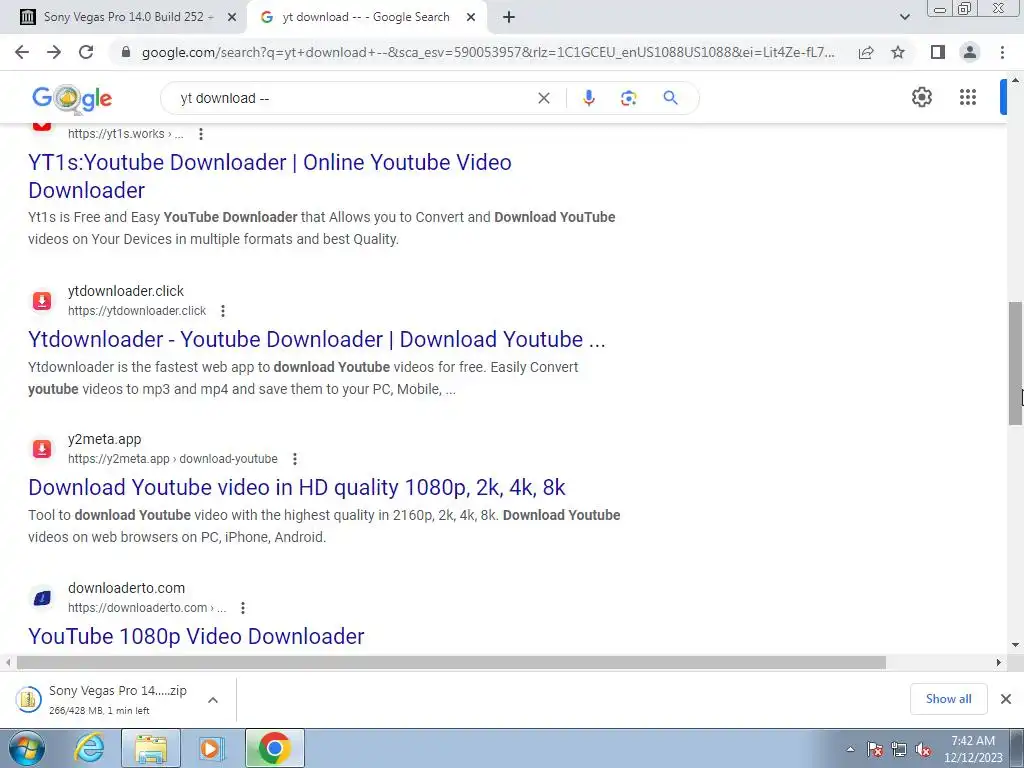Click the magnifier search button
The image size is (1024, 768).
670,98
